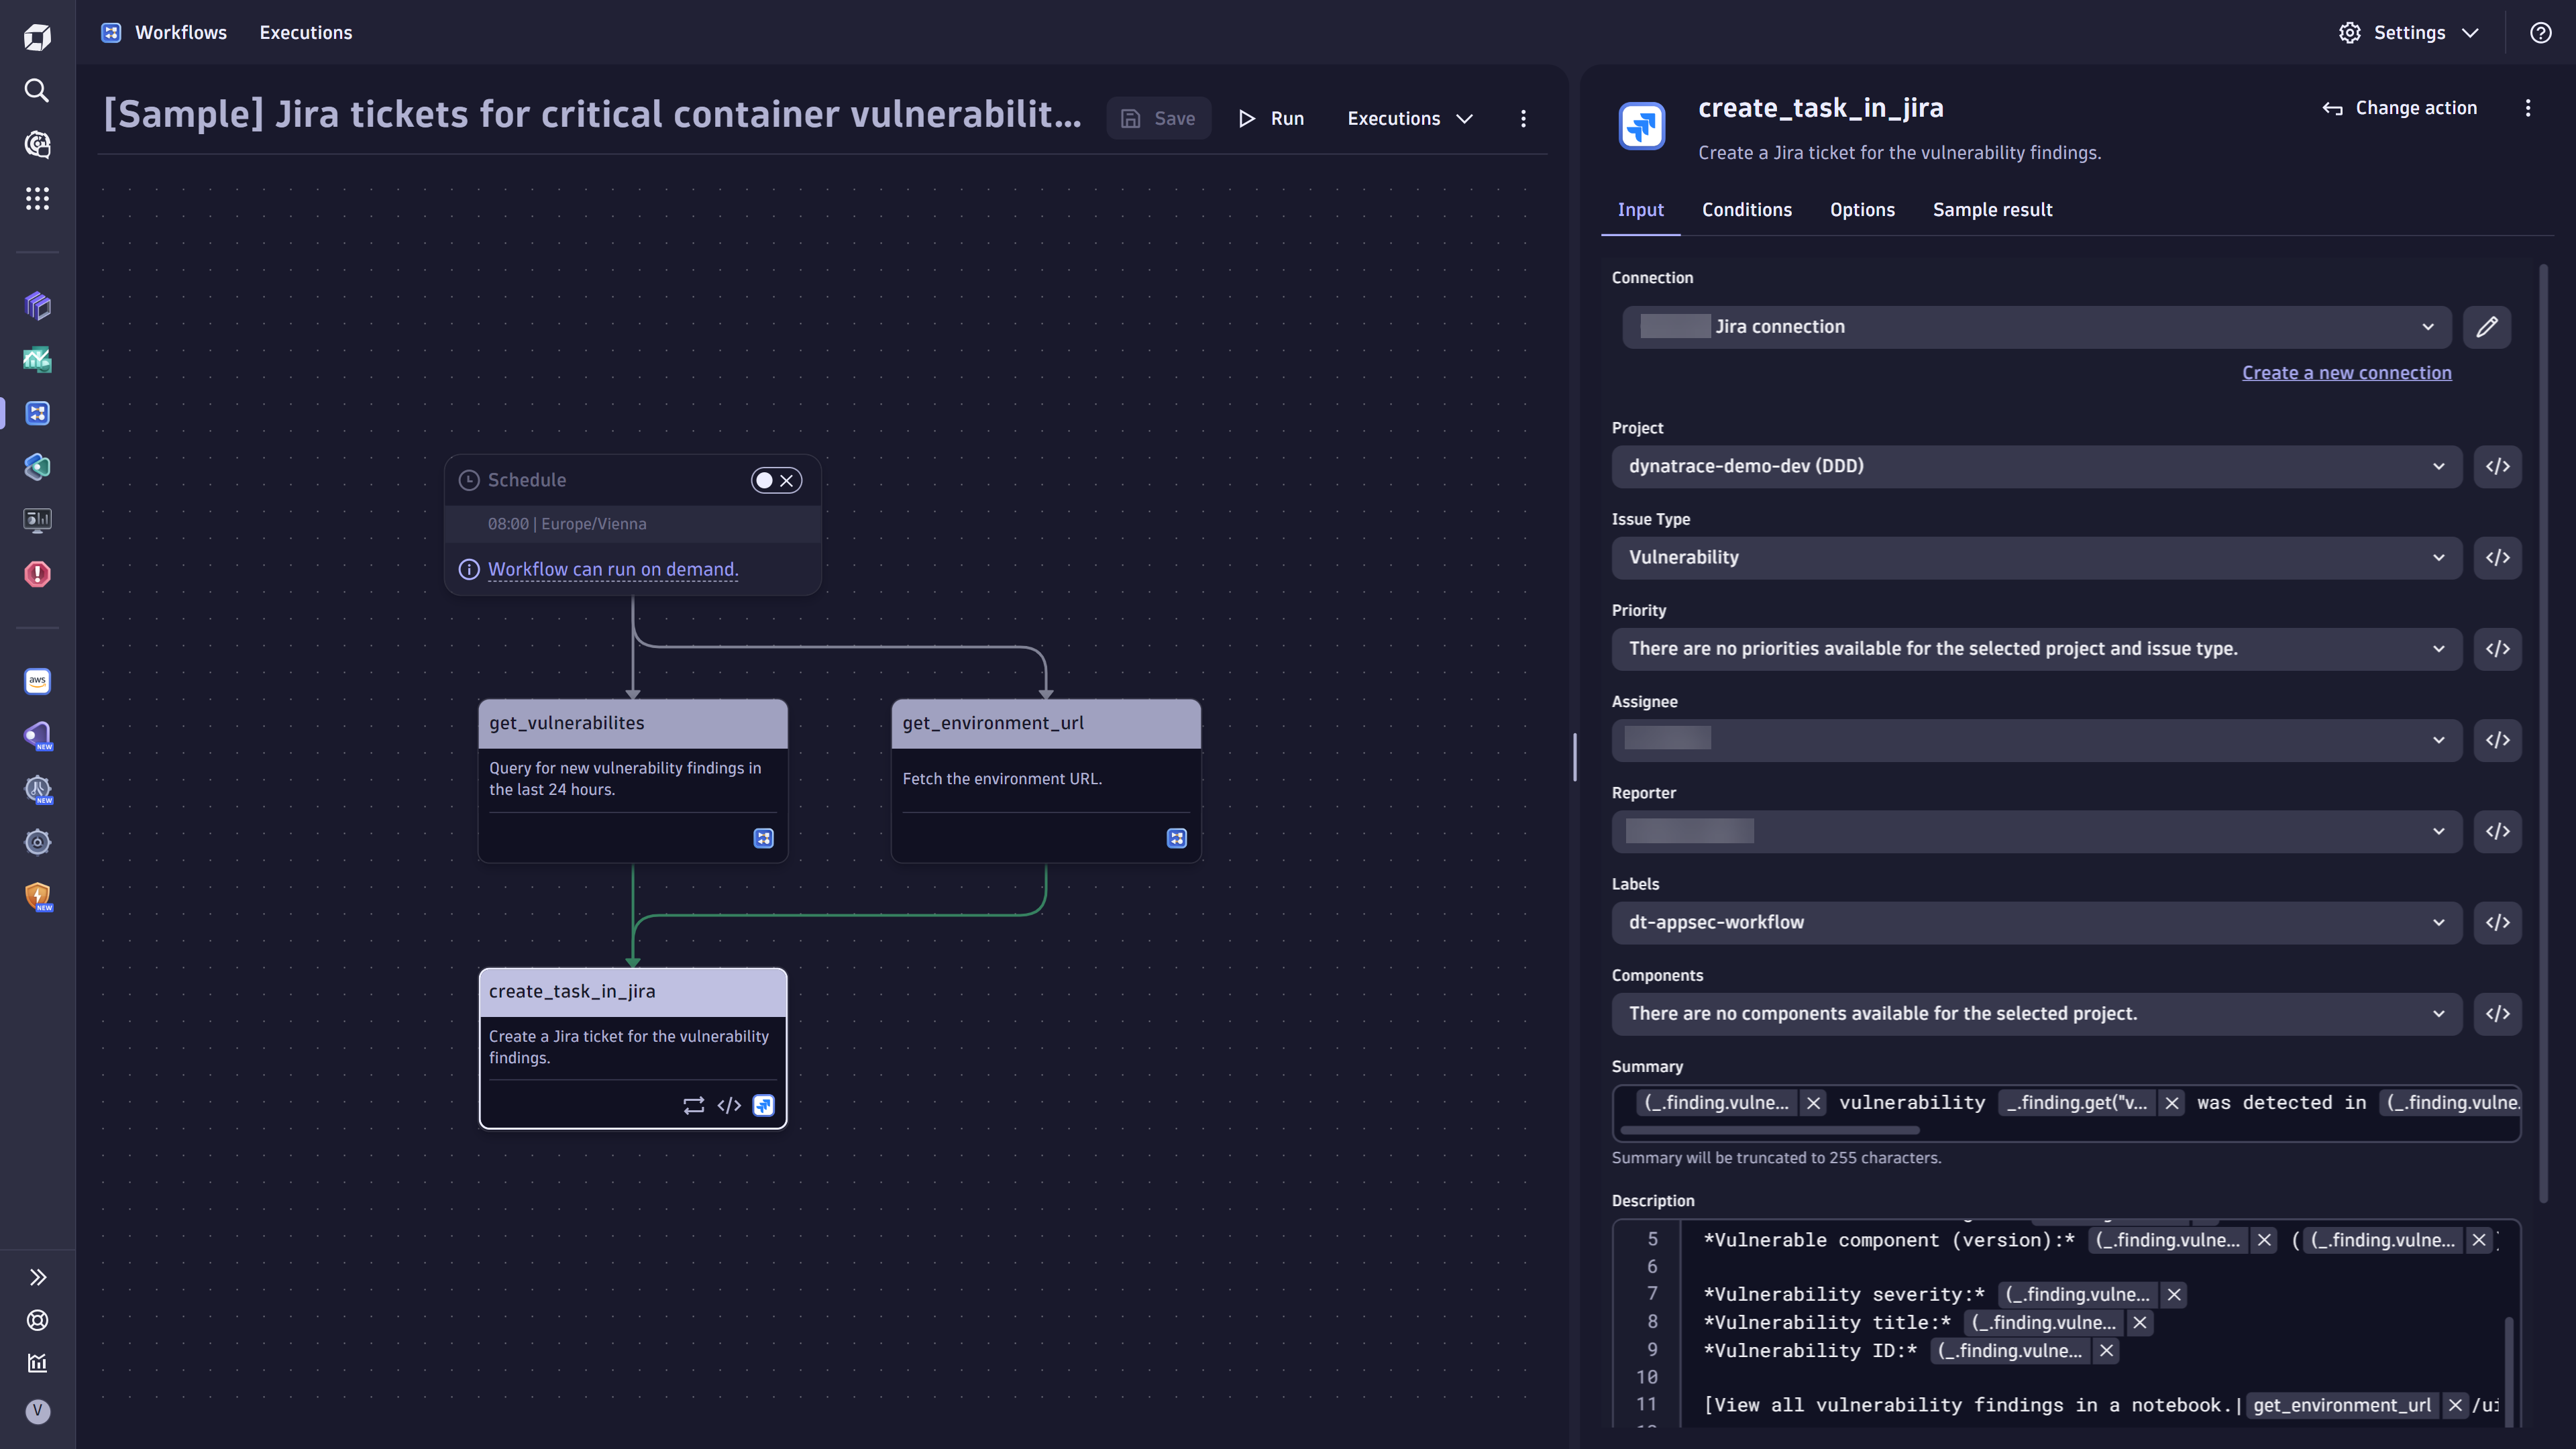Open the action panel more options menu
Viewport: 2576px width, 1449px height.
tap(2527, 108)
